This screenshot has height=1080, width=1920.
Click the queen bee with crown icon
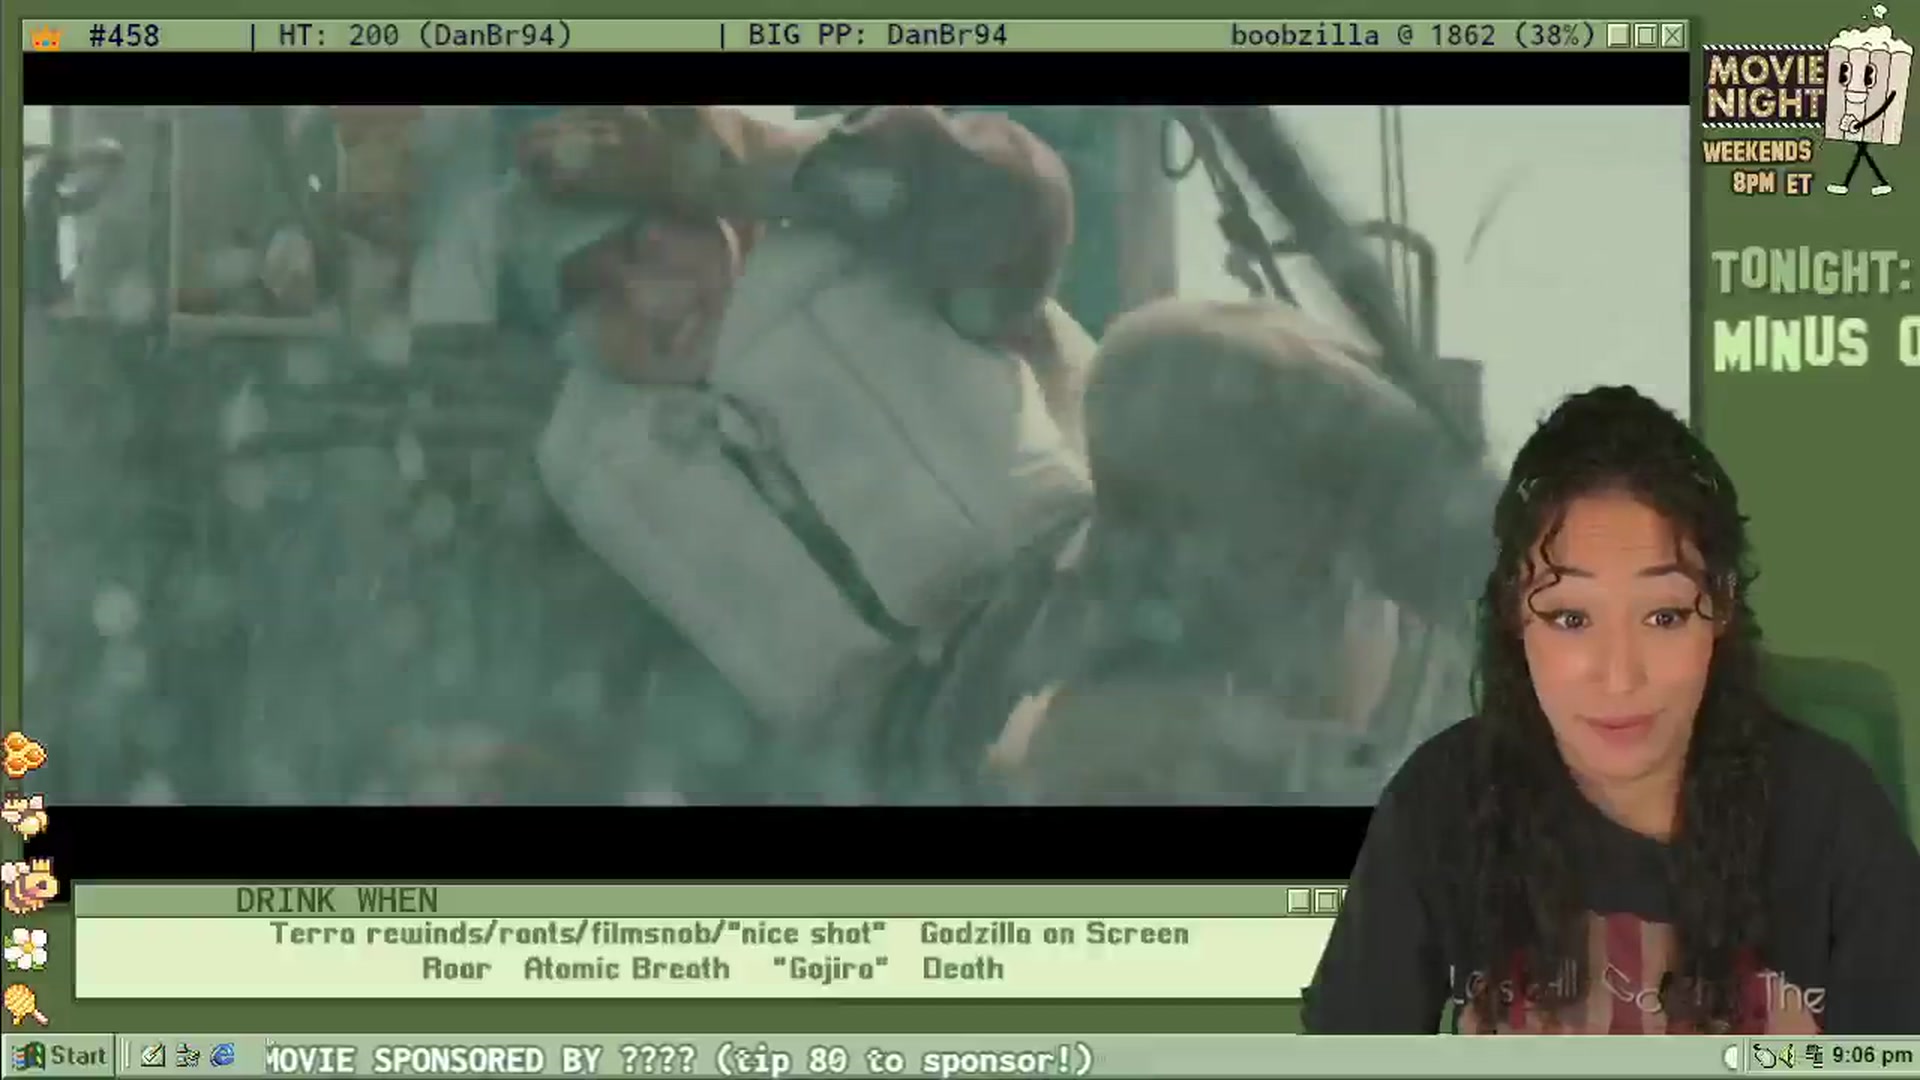coord(30,884)
